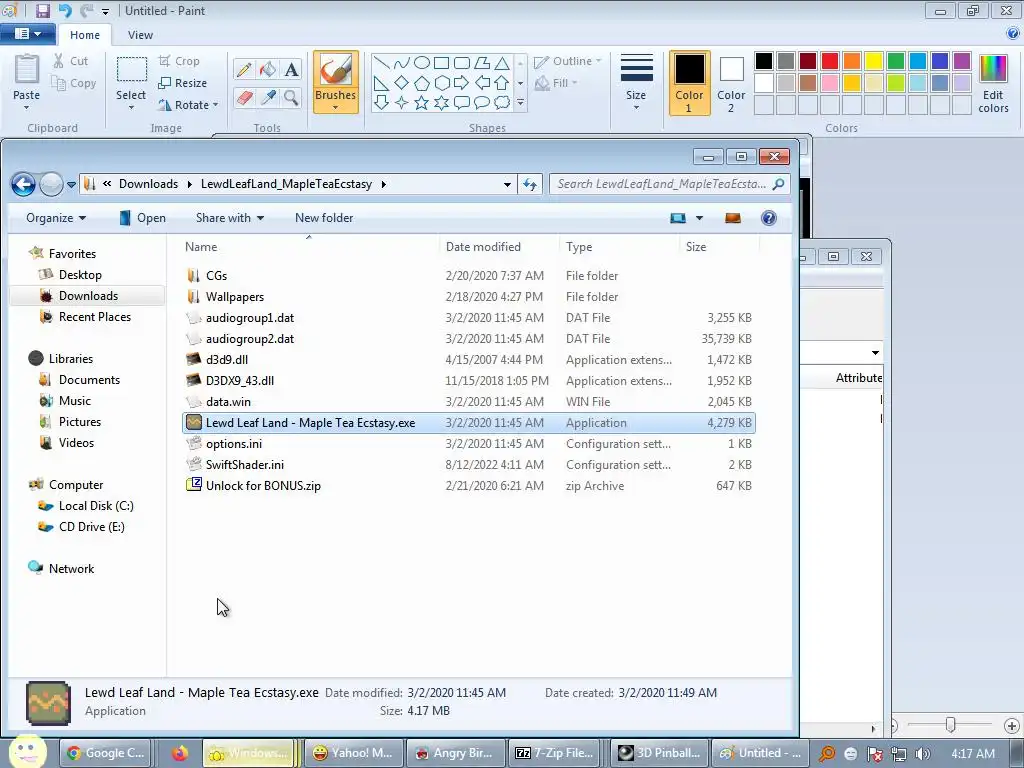The height and width of the screenshot is (768, 1024).
Task: Select the SwiftShader.ini file
Action: (468, 465)
